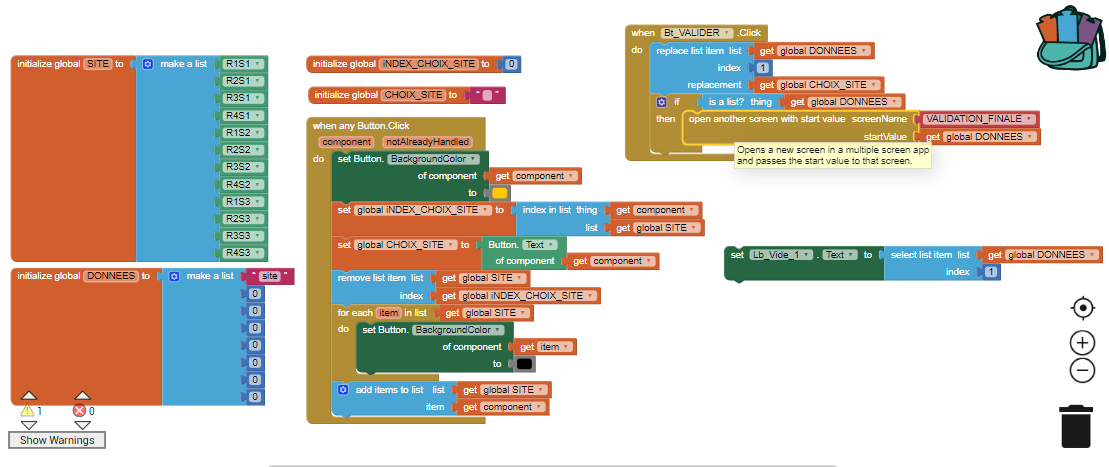Open the Bt_VALIDER component dropdown
Image resolution: width=1109 pixels, height=467 pixels.
tap(726, 33)
